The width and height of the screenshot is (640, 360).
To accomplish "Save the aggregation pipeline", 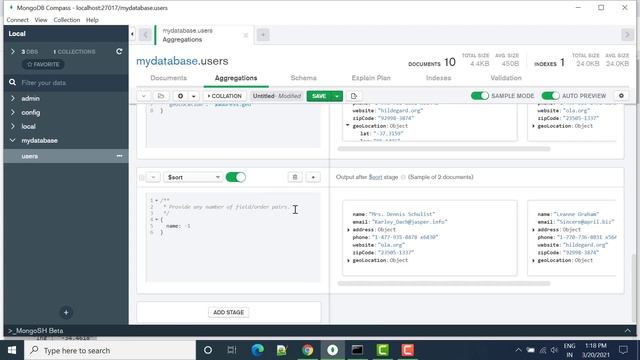I will 319,96.
